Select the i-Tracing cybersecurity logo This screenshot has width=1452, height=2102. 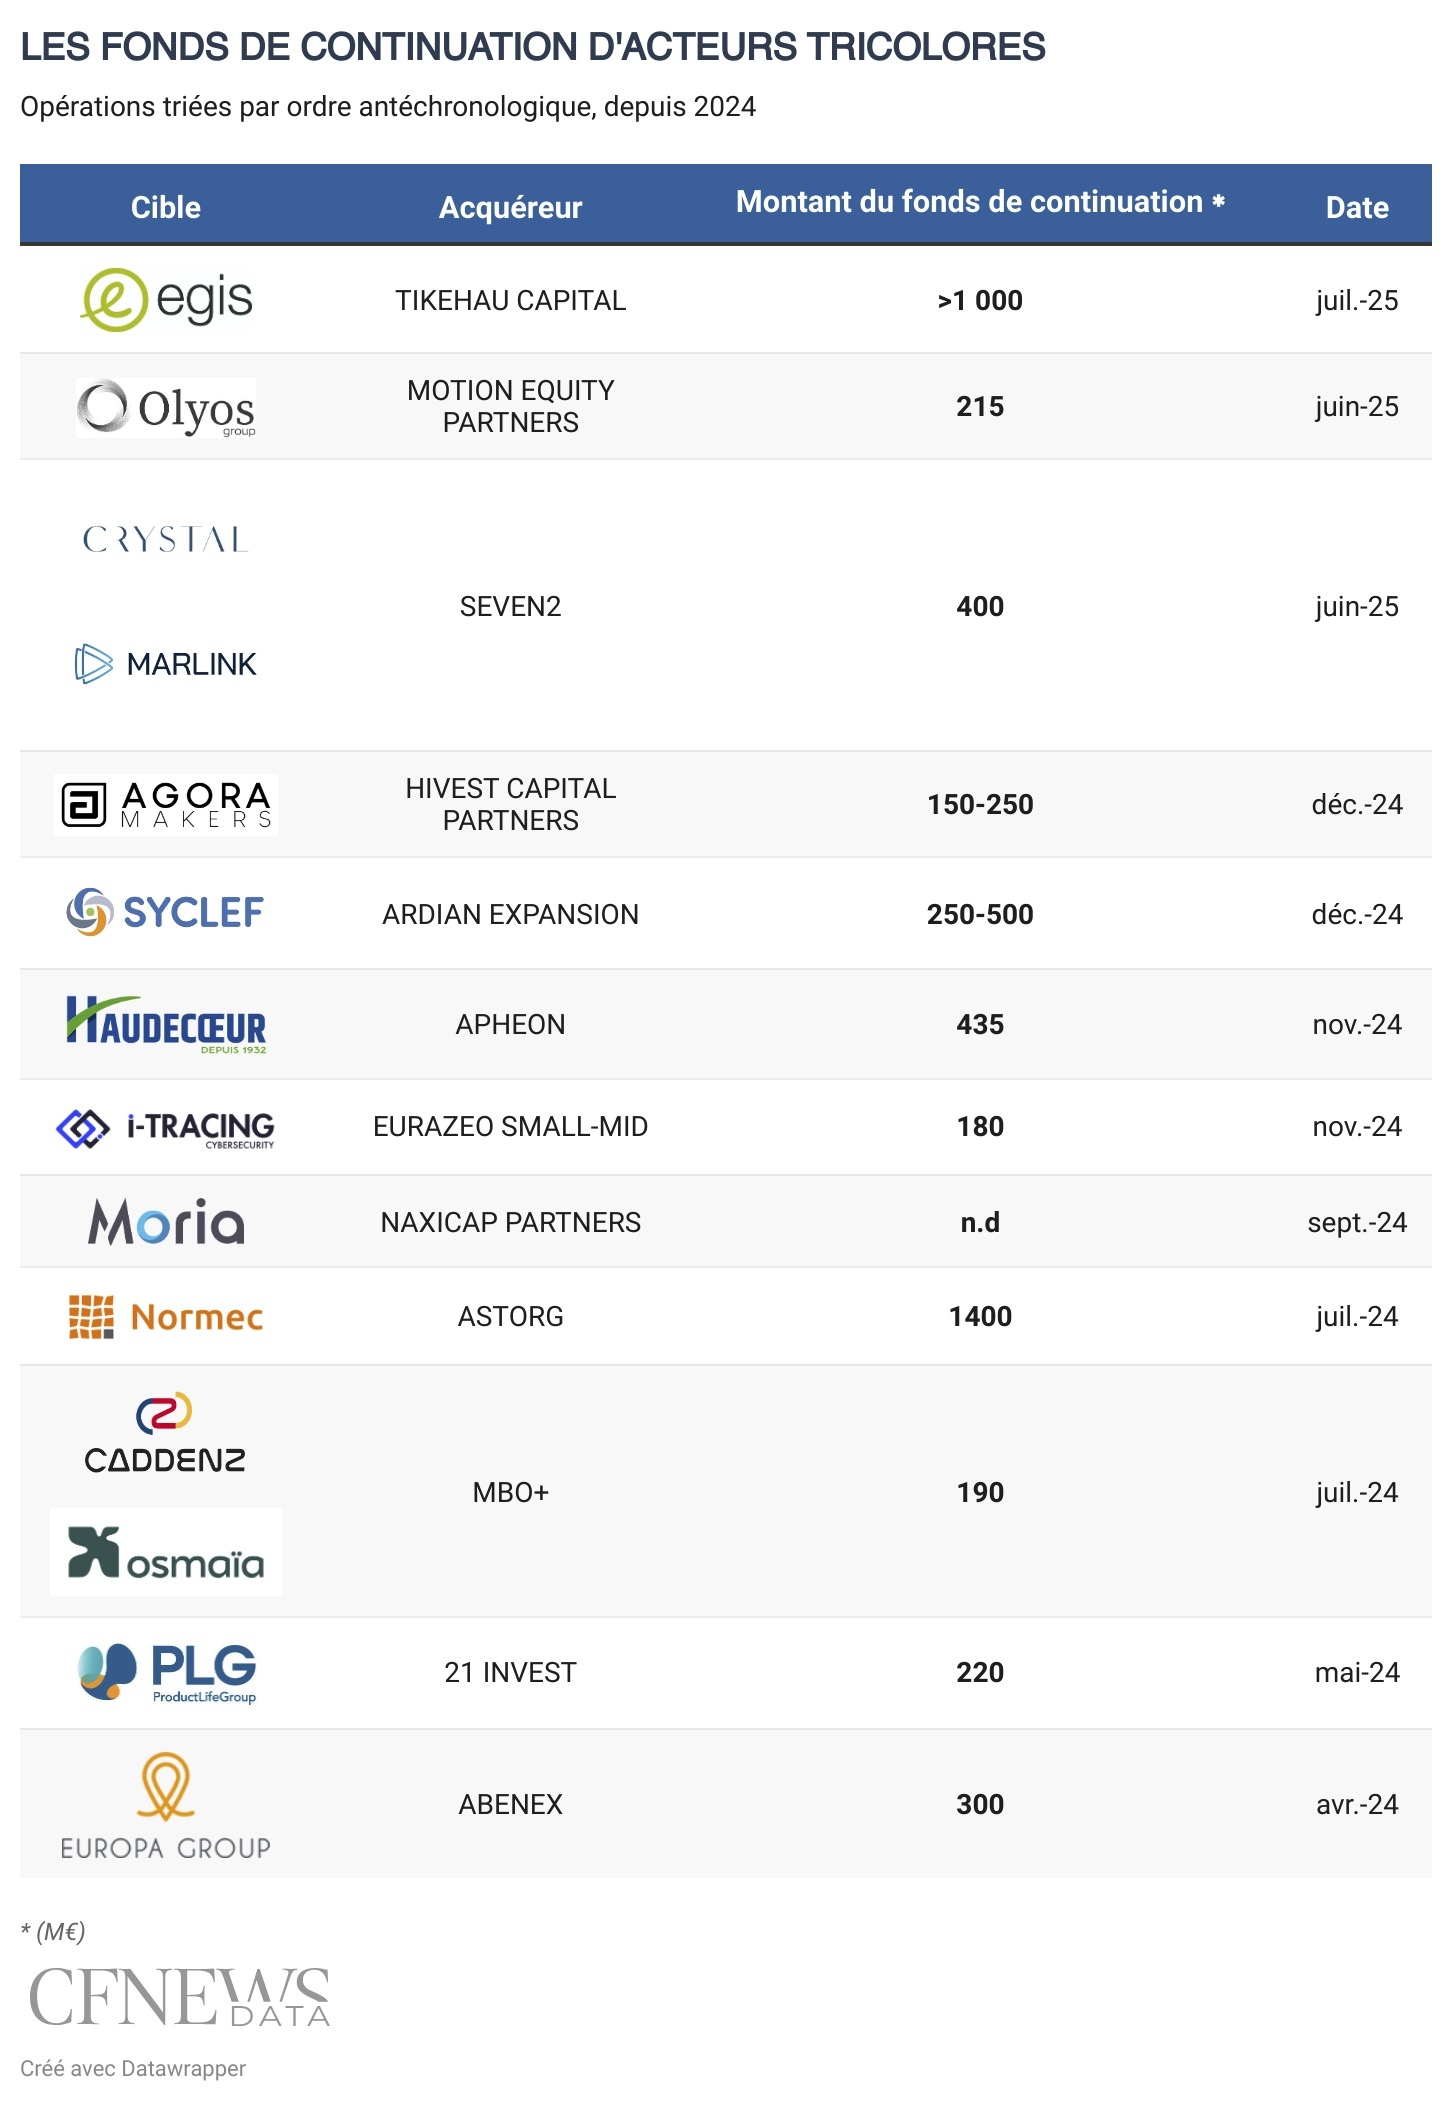click(x=166, y=1128)
